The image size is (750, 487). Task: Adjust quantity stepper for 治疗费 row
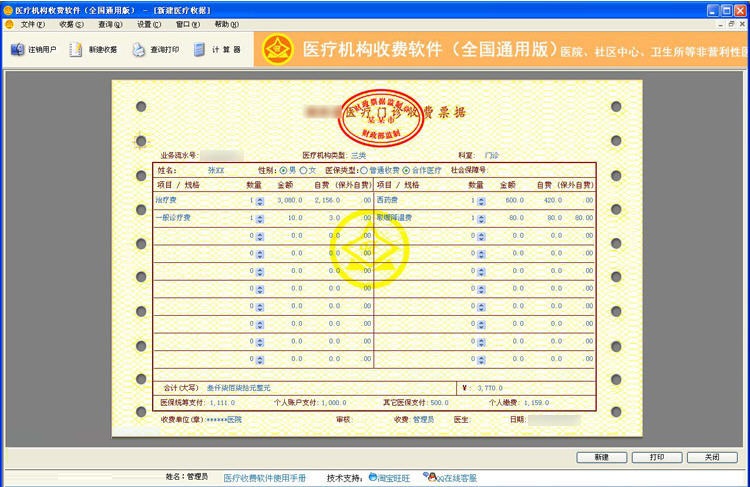[x=260, y=201]
